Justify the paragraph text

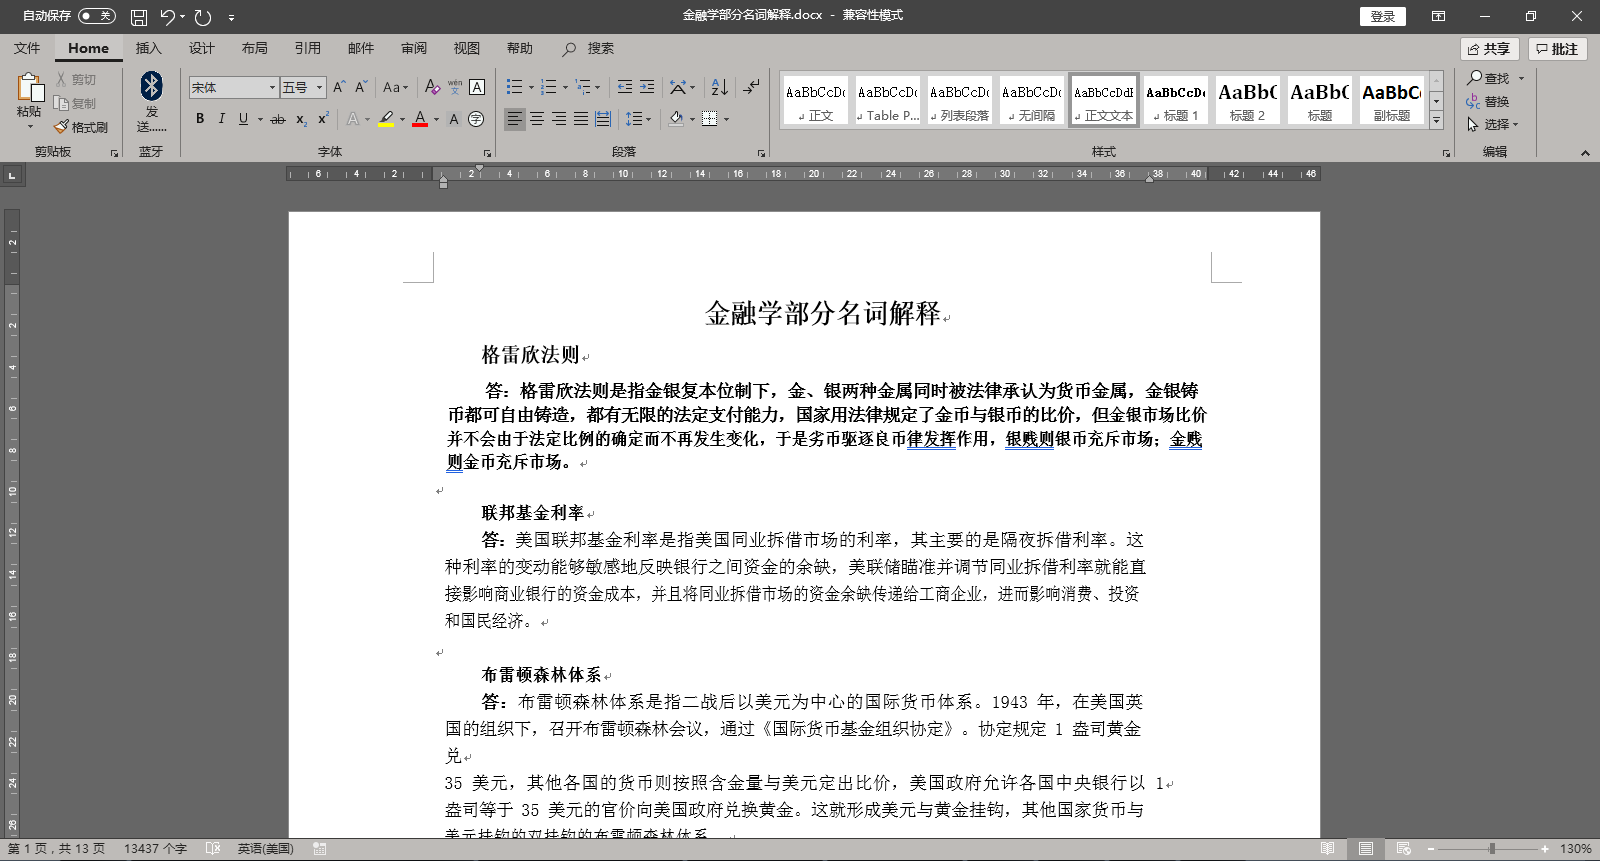tap(581, 119)
